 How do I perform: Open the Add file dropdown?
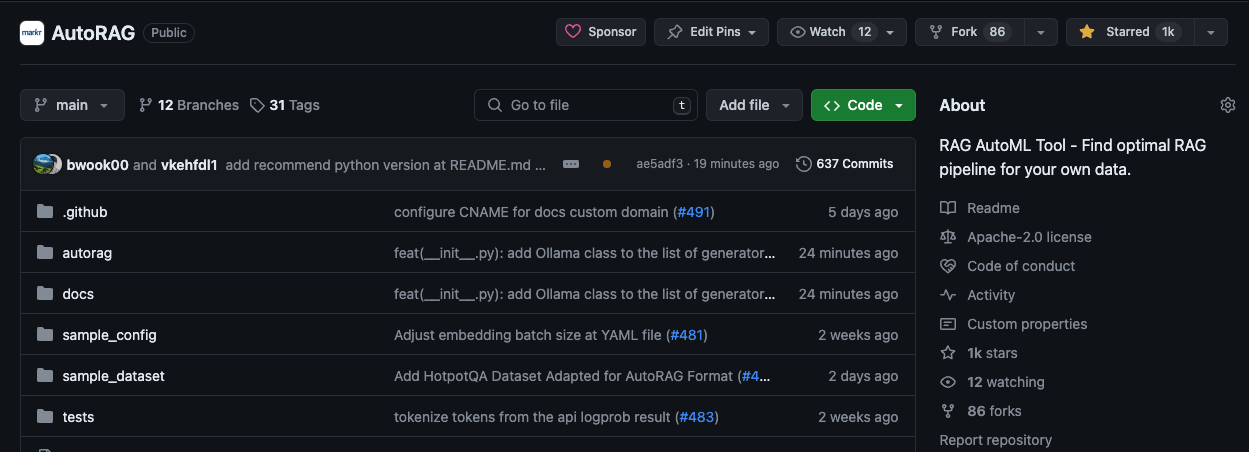pyautogui.click(x=754, y=105)
